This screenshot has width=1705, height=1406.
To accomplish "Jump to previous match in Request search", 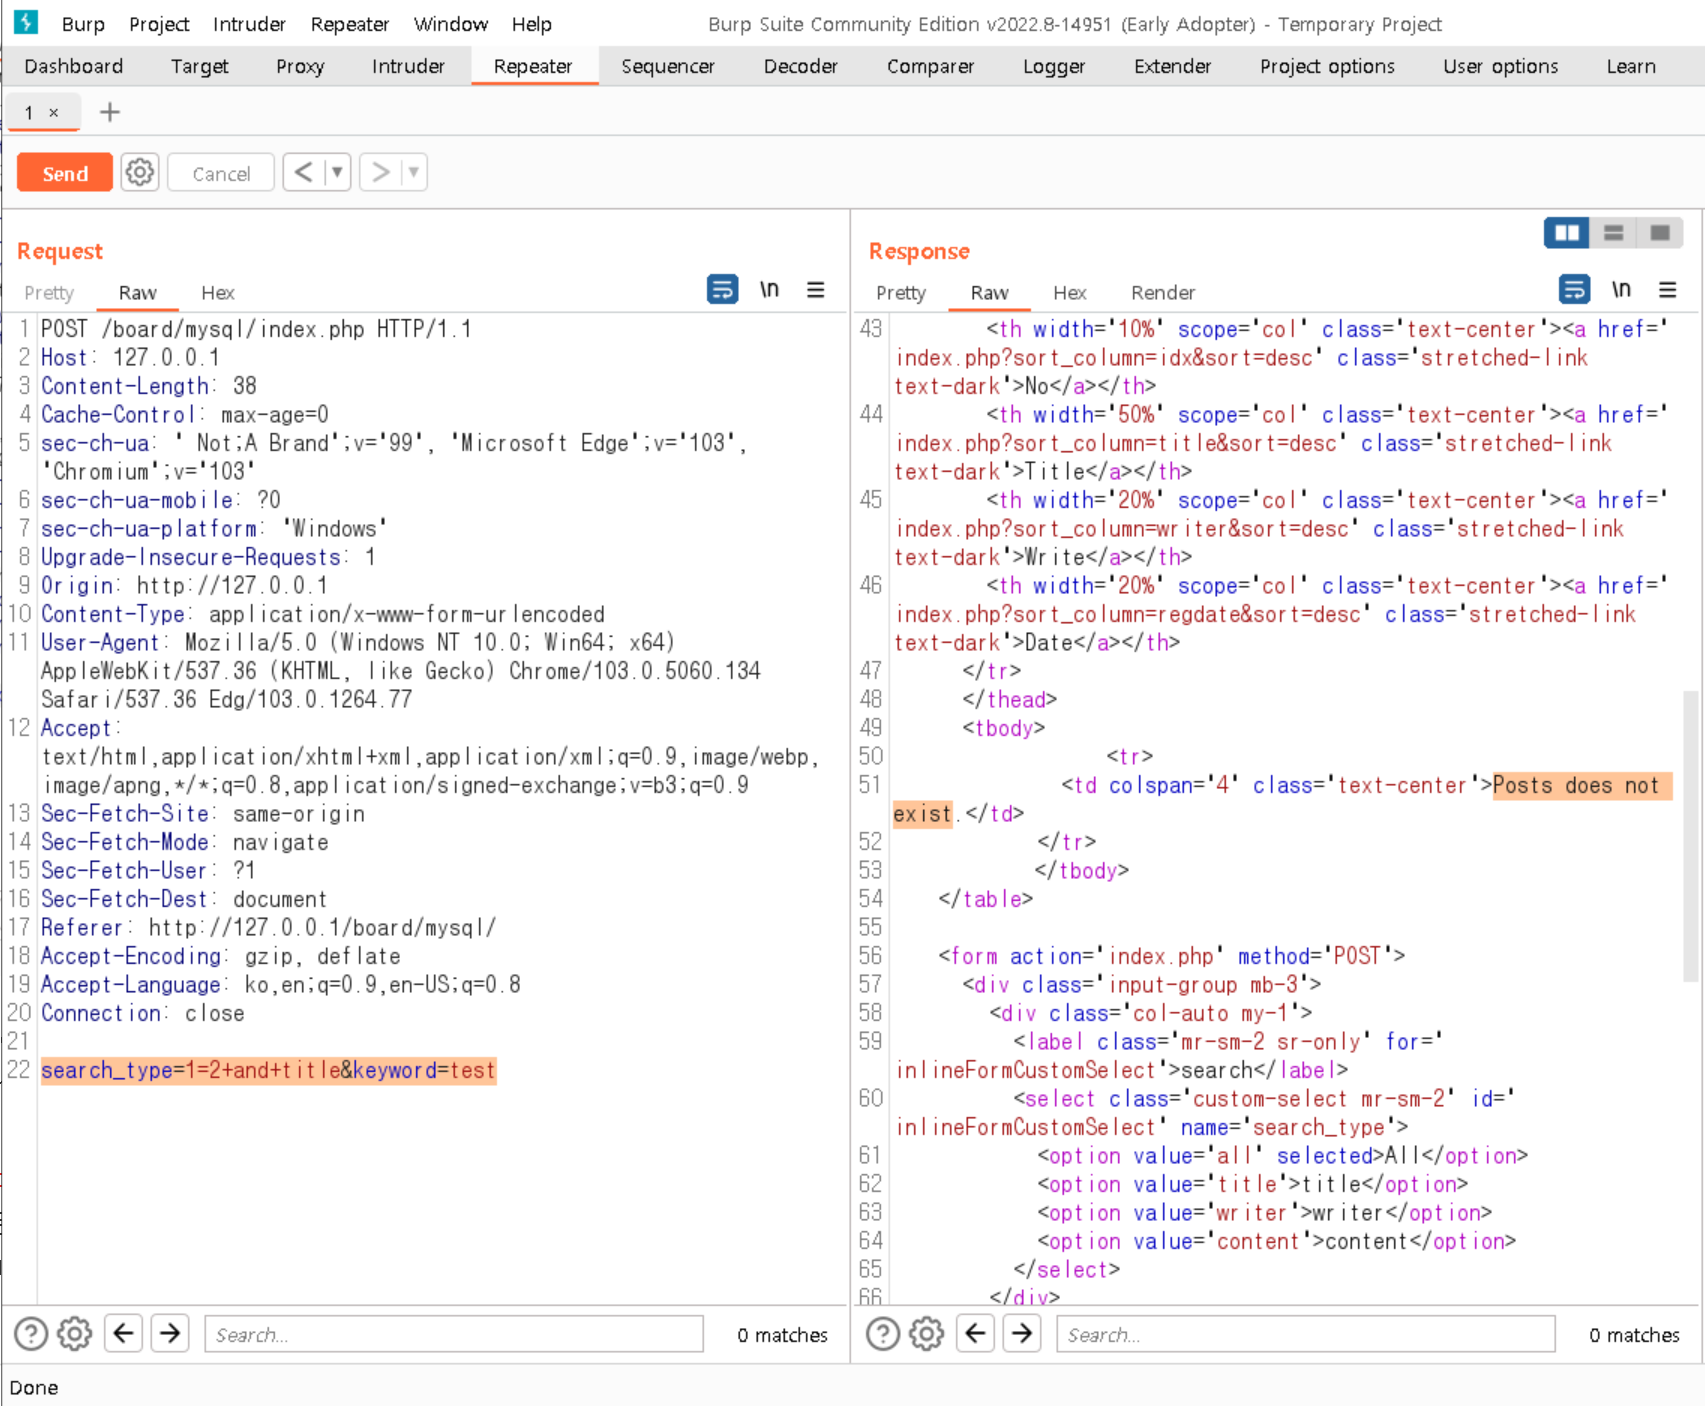I will (x=124, y=1333).
